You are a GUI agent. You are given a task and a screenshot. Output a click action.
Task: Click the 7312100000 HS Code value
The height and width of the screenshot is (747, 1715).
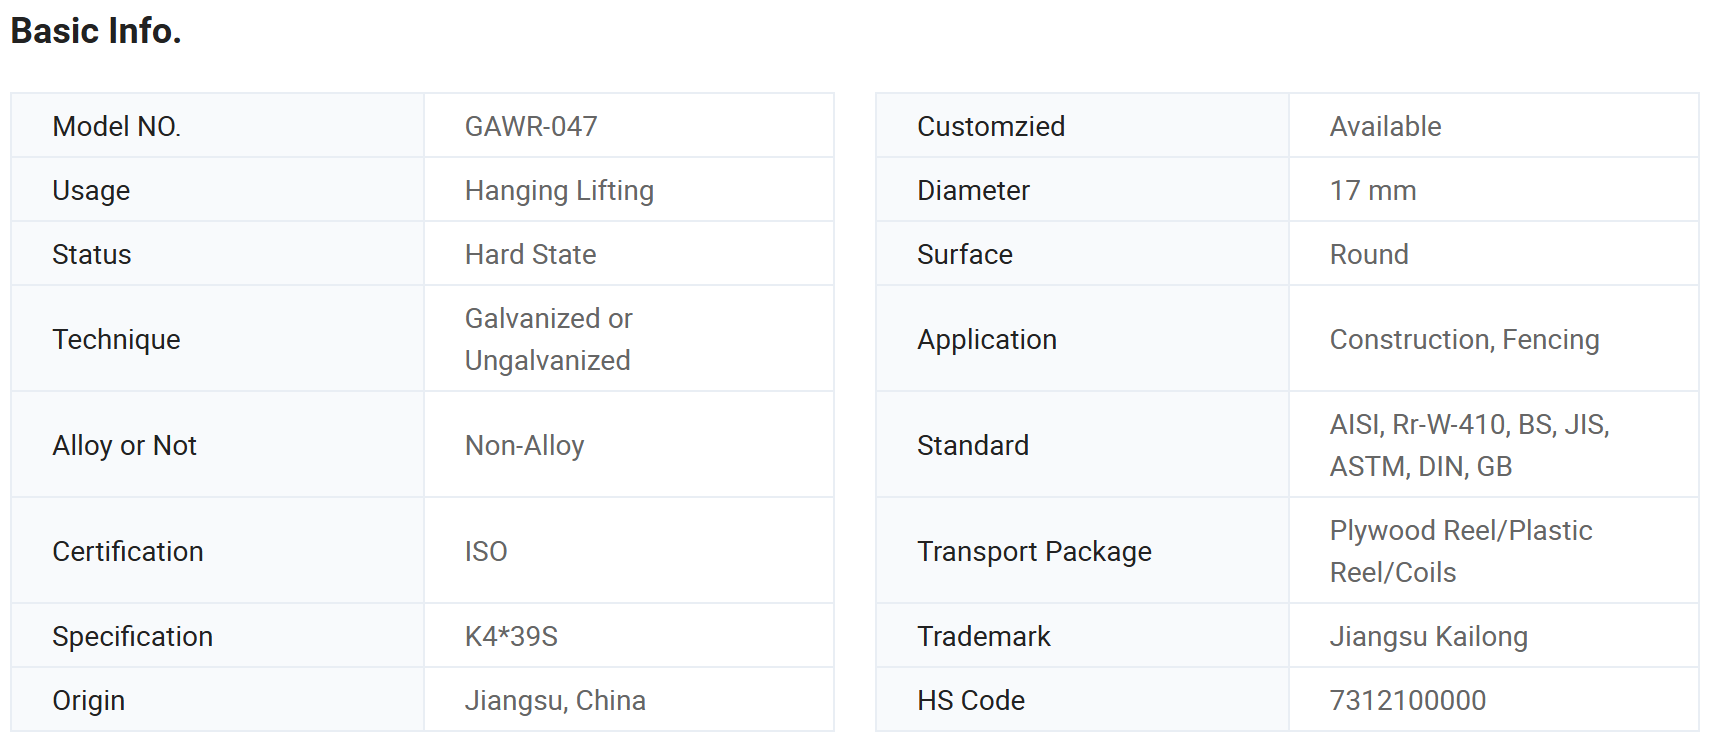1408,700
